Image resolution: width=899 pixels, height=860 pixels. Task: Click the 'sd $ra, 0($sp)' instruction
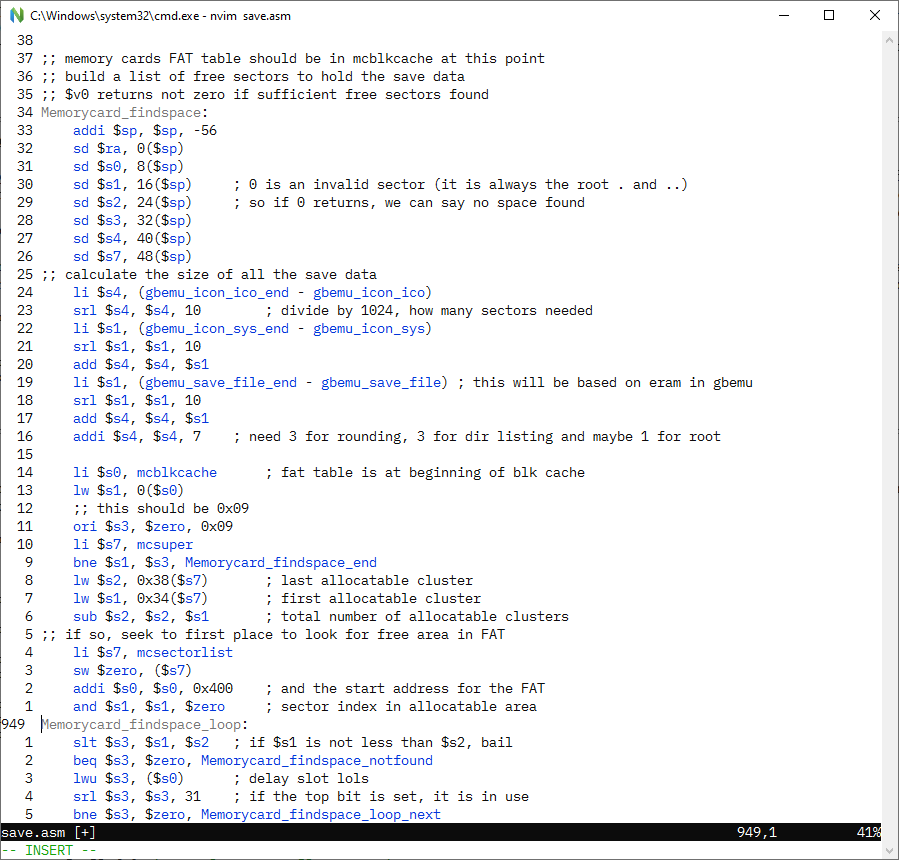pyautogui.click(x=128, y=148)
